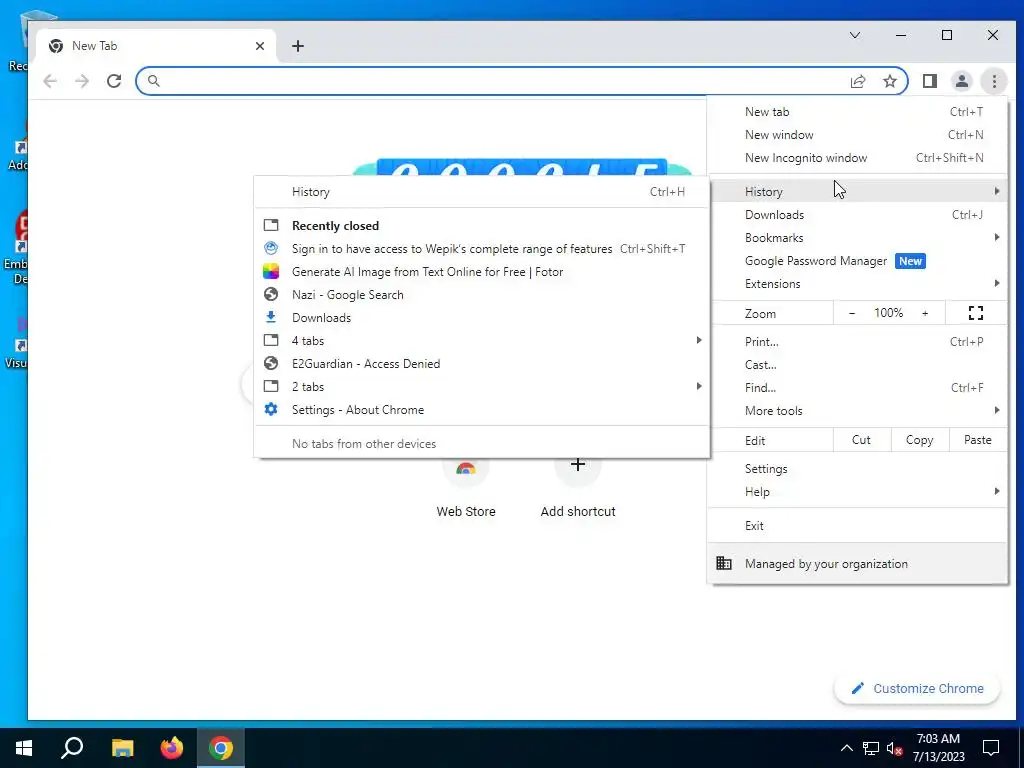Increase zoom with plus button

click(925, 313)
